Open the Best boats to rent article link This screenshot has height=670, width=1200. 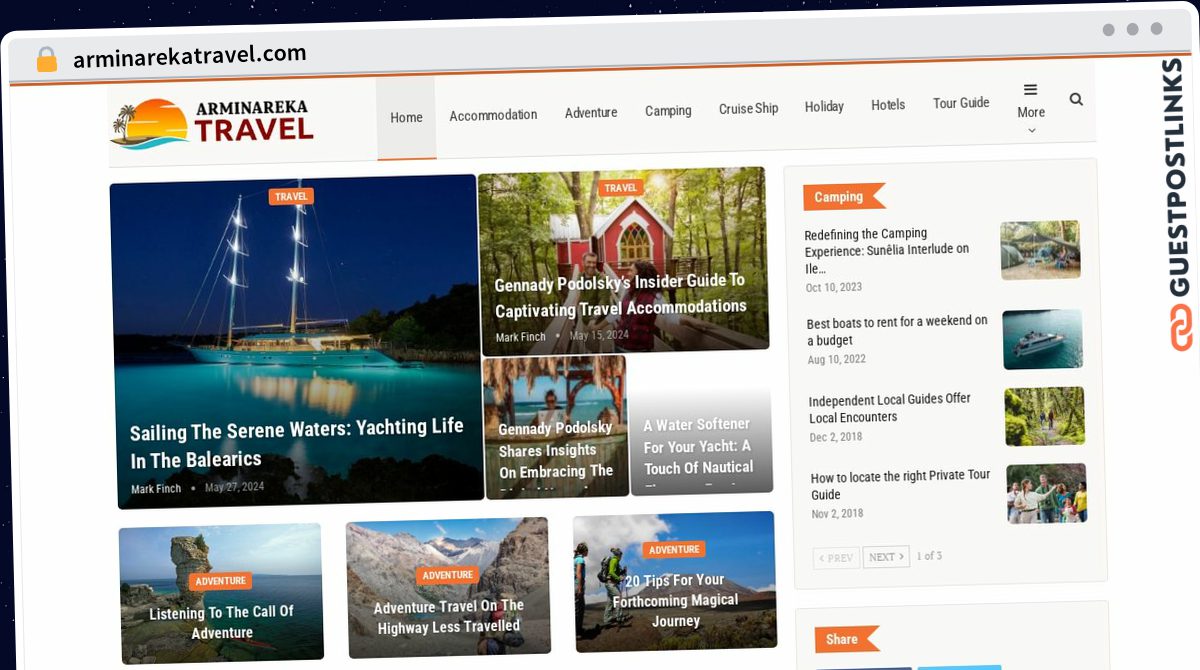click(898, 331)
